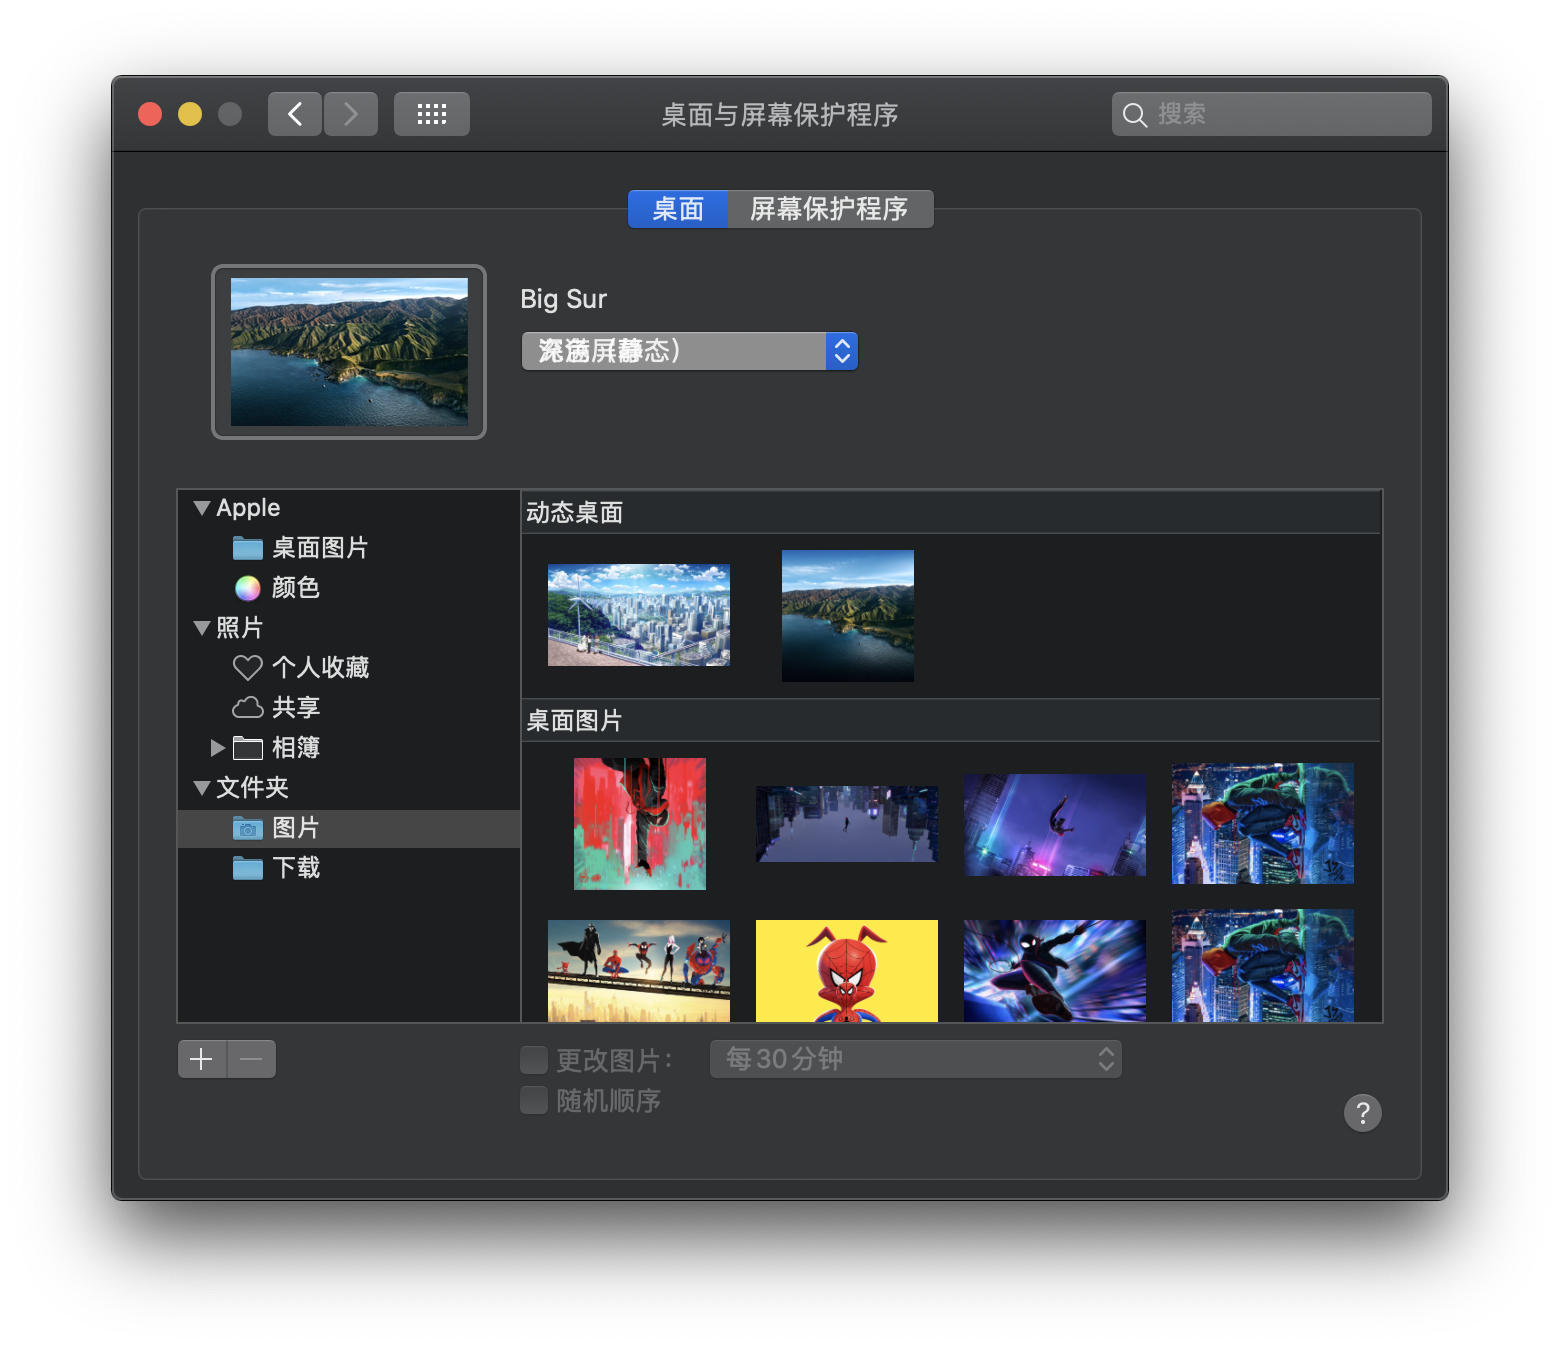Select the 桌面 tab
Screen dimensions: 1560x1348
coord(678,209)
